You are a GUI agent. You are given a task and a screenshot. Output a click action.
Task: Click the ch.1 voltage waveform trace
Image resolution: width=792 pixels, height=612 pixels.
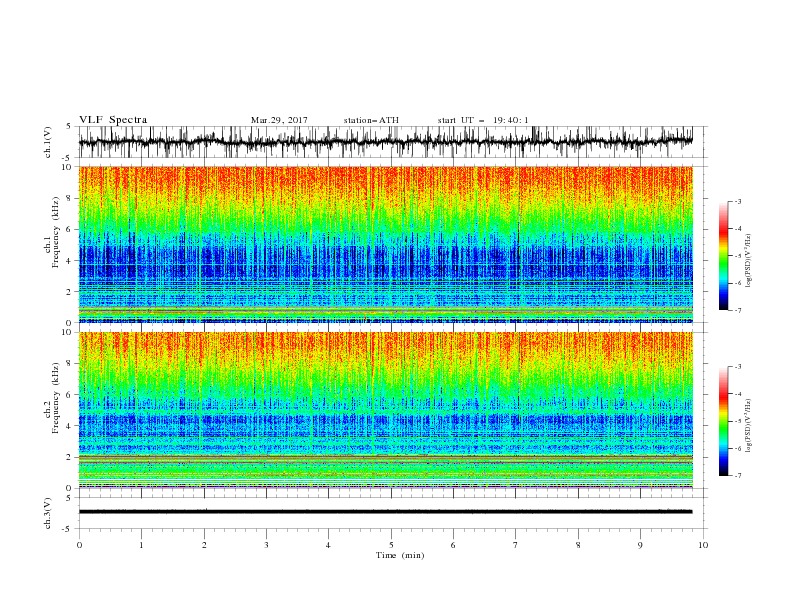pos(385,141)
